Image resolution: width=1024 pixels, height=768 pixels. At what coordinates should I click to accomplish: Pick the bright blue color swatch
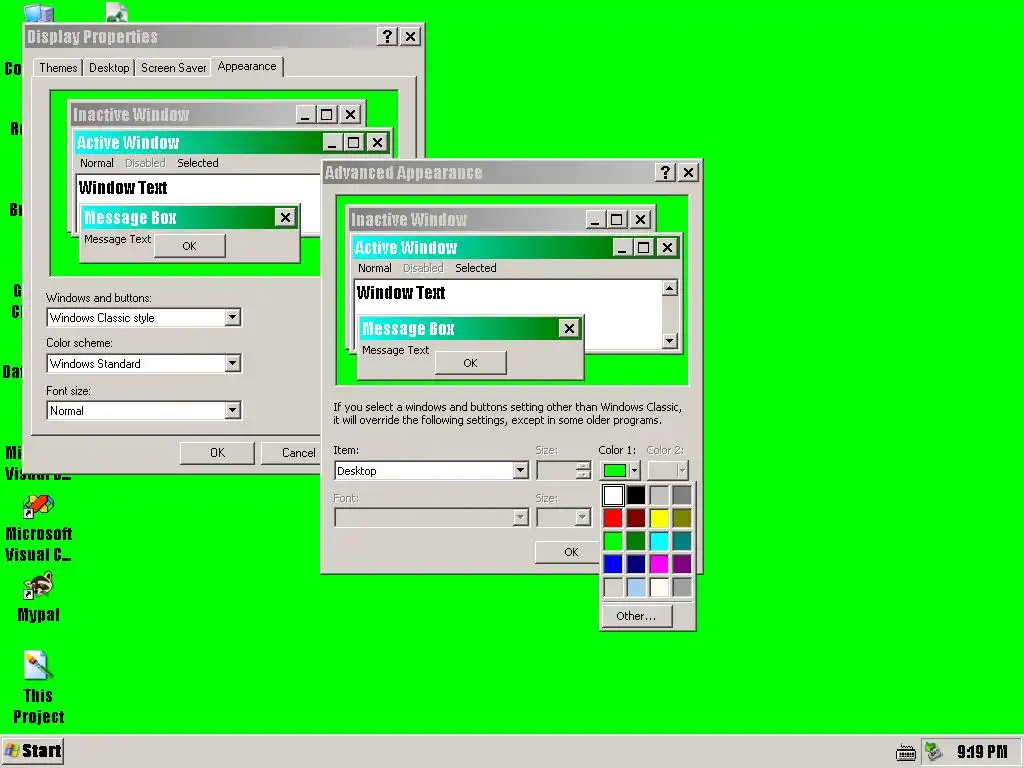point(613,564)
